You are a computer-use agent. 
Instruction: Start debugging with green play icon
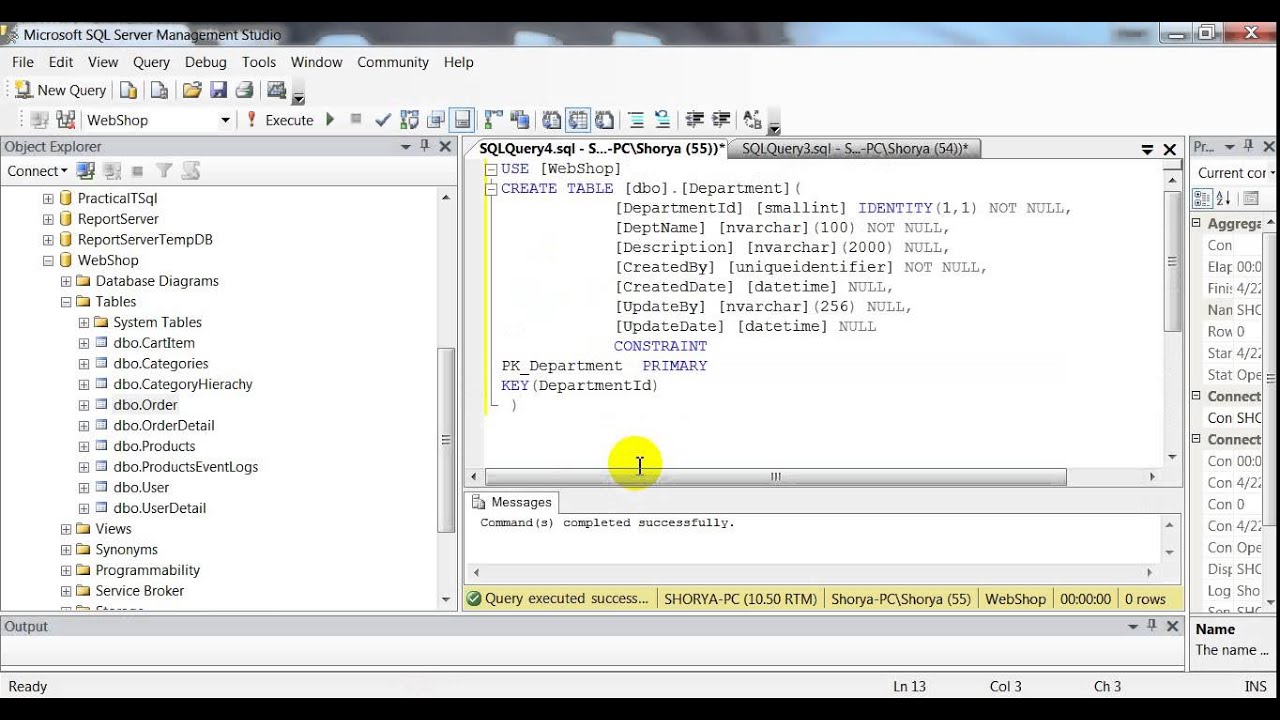point(330,120)
